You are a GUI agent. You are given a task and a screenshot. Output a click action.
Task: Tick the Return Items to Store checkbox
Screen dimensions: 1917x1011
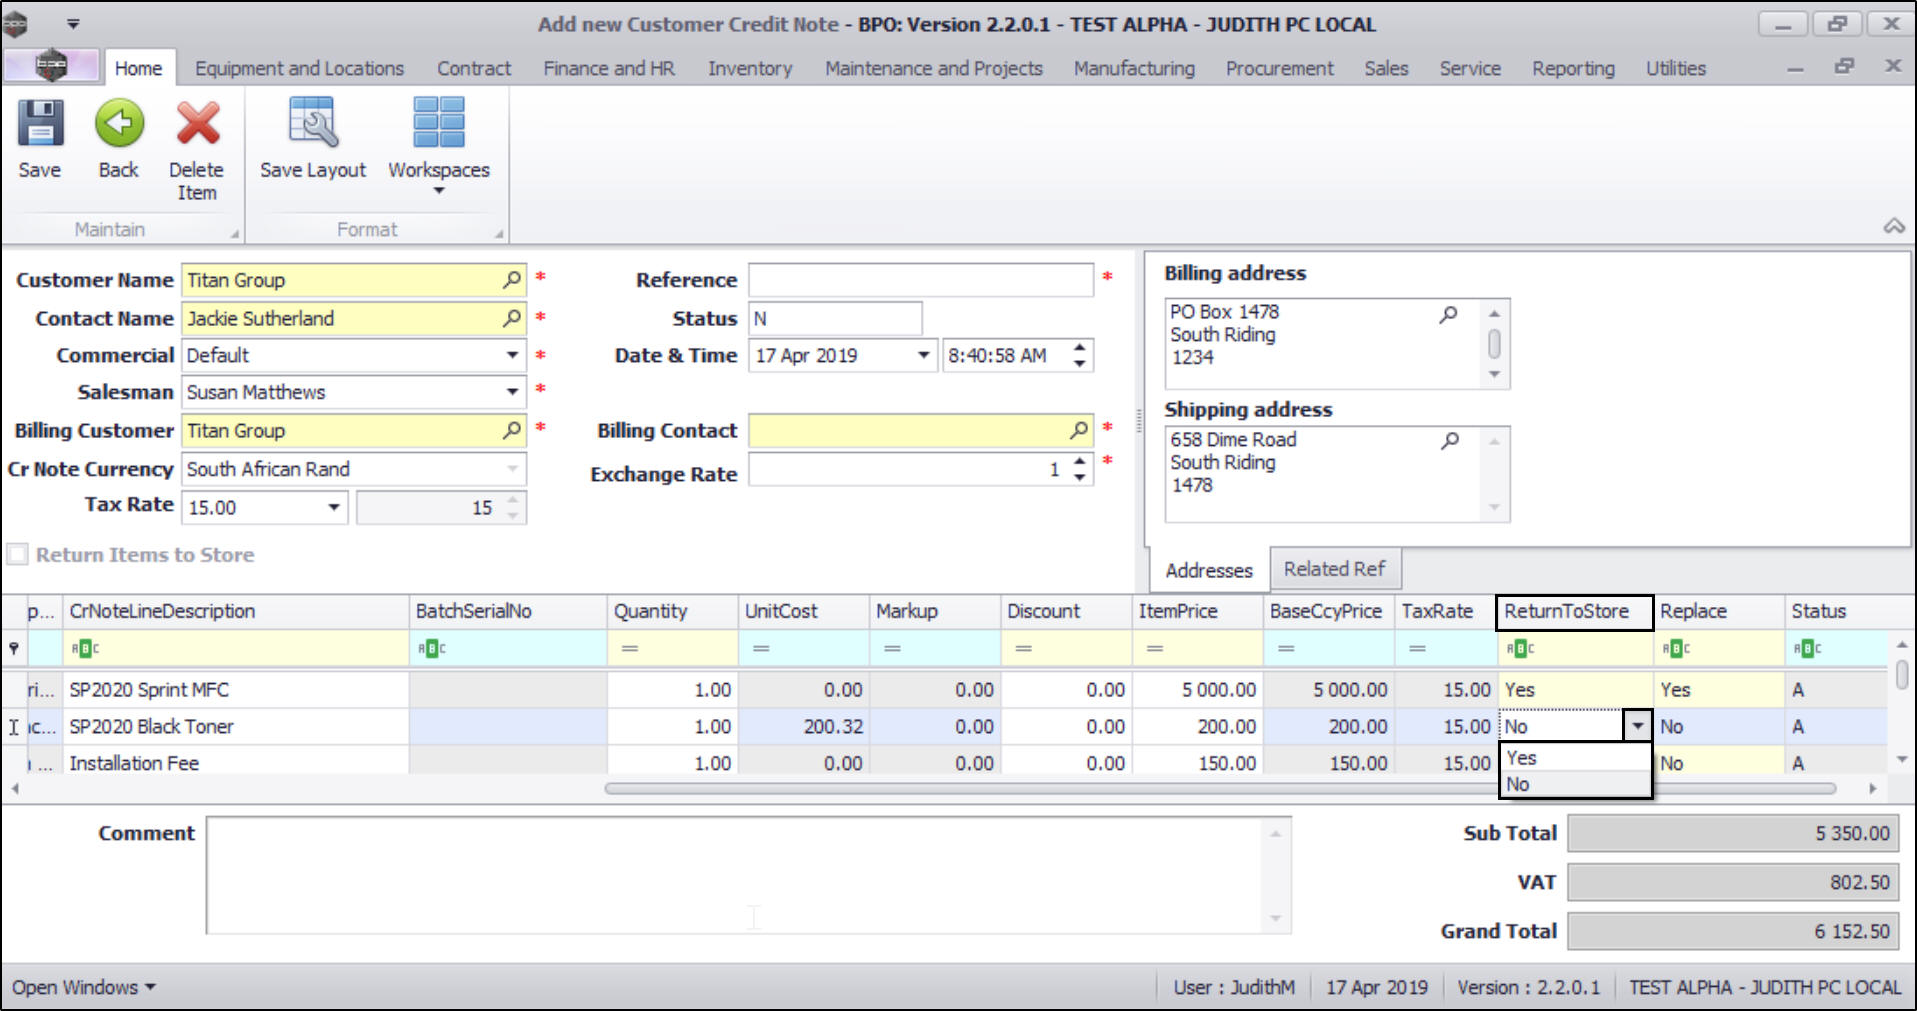click(x=18, y=555)
